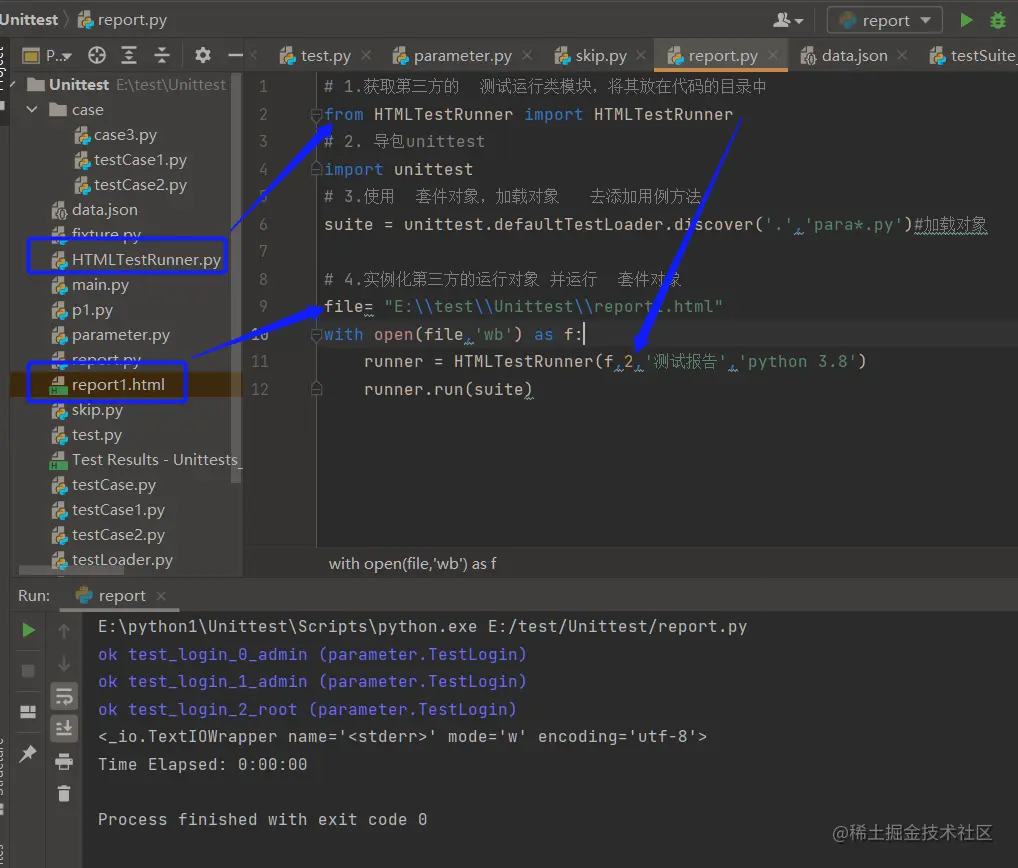Open Project panel settings gear
This screenshot has width=1018, height=868.
(x=203, y=56)
